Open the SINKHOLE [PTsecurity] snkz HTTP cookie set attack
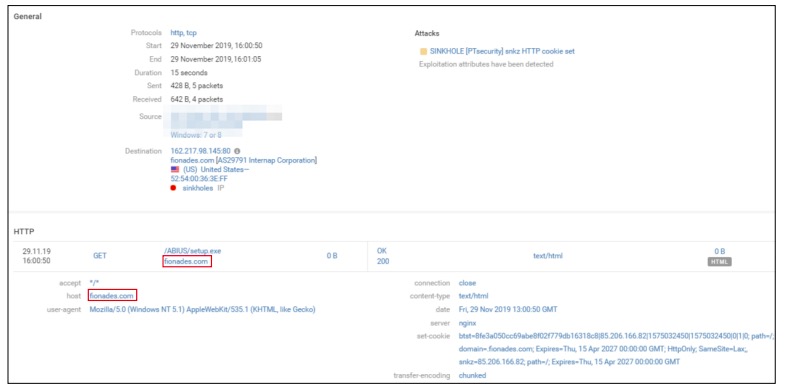This screenshot has width=785, height=391. (x=502, y=51)
